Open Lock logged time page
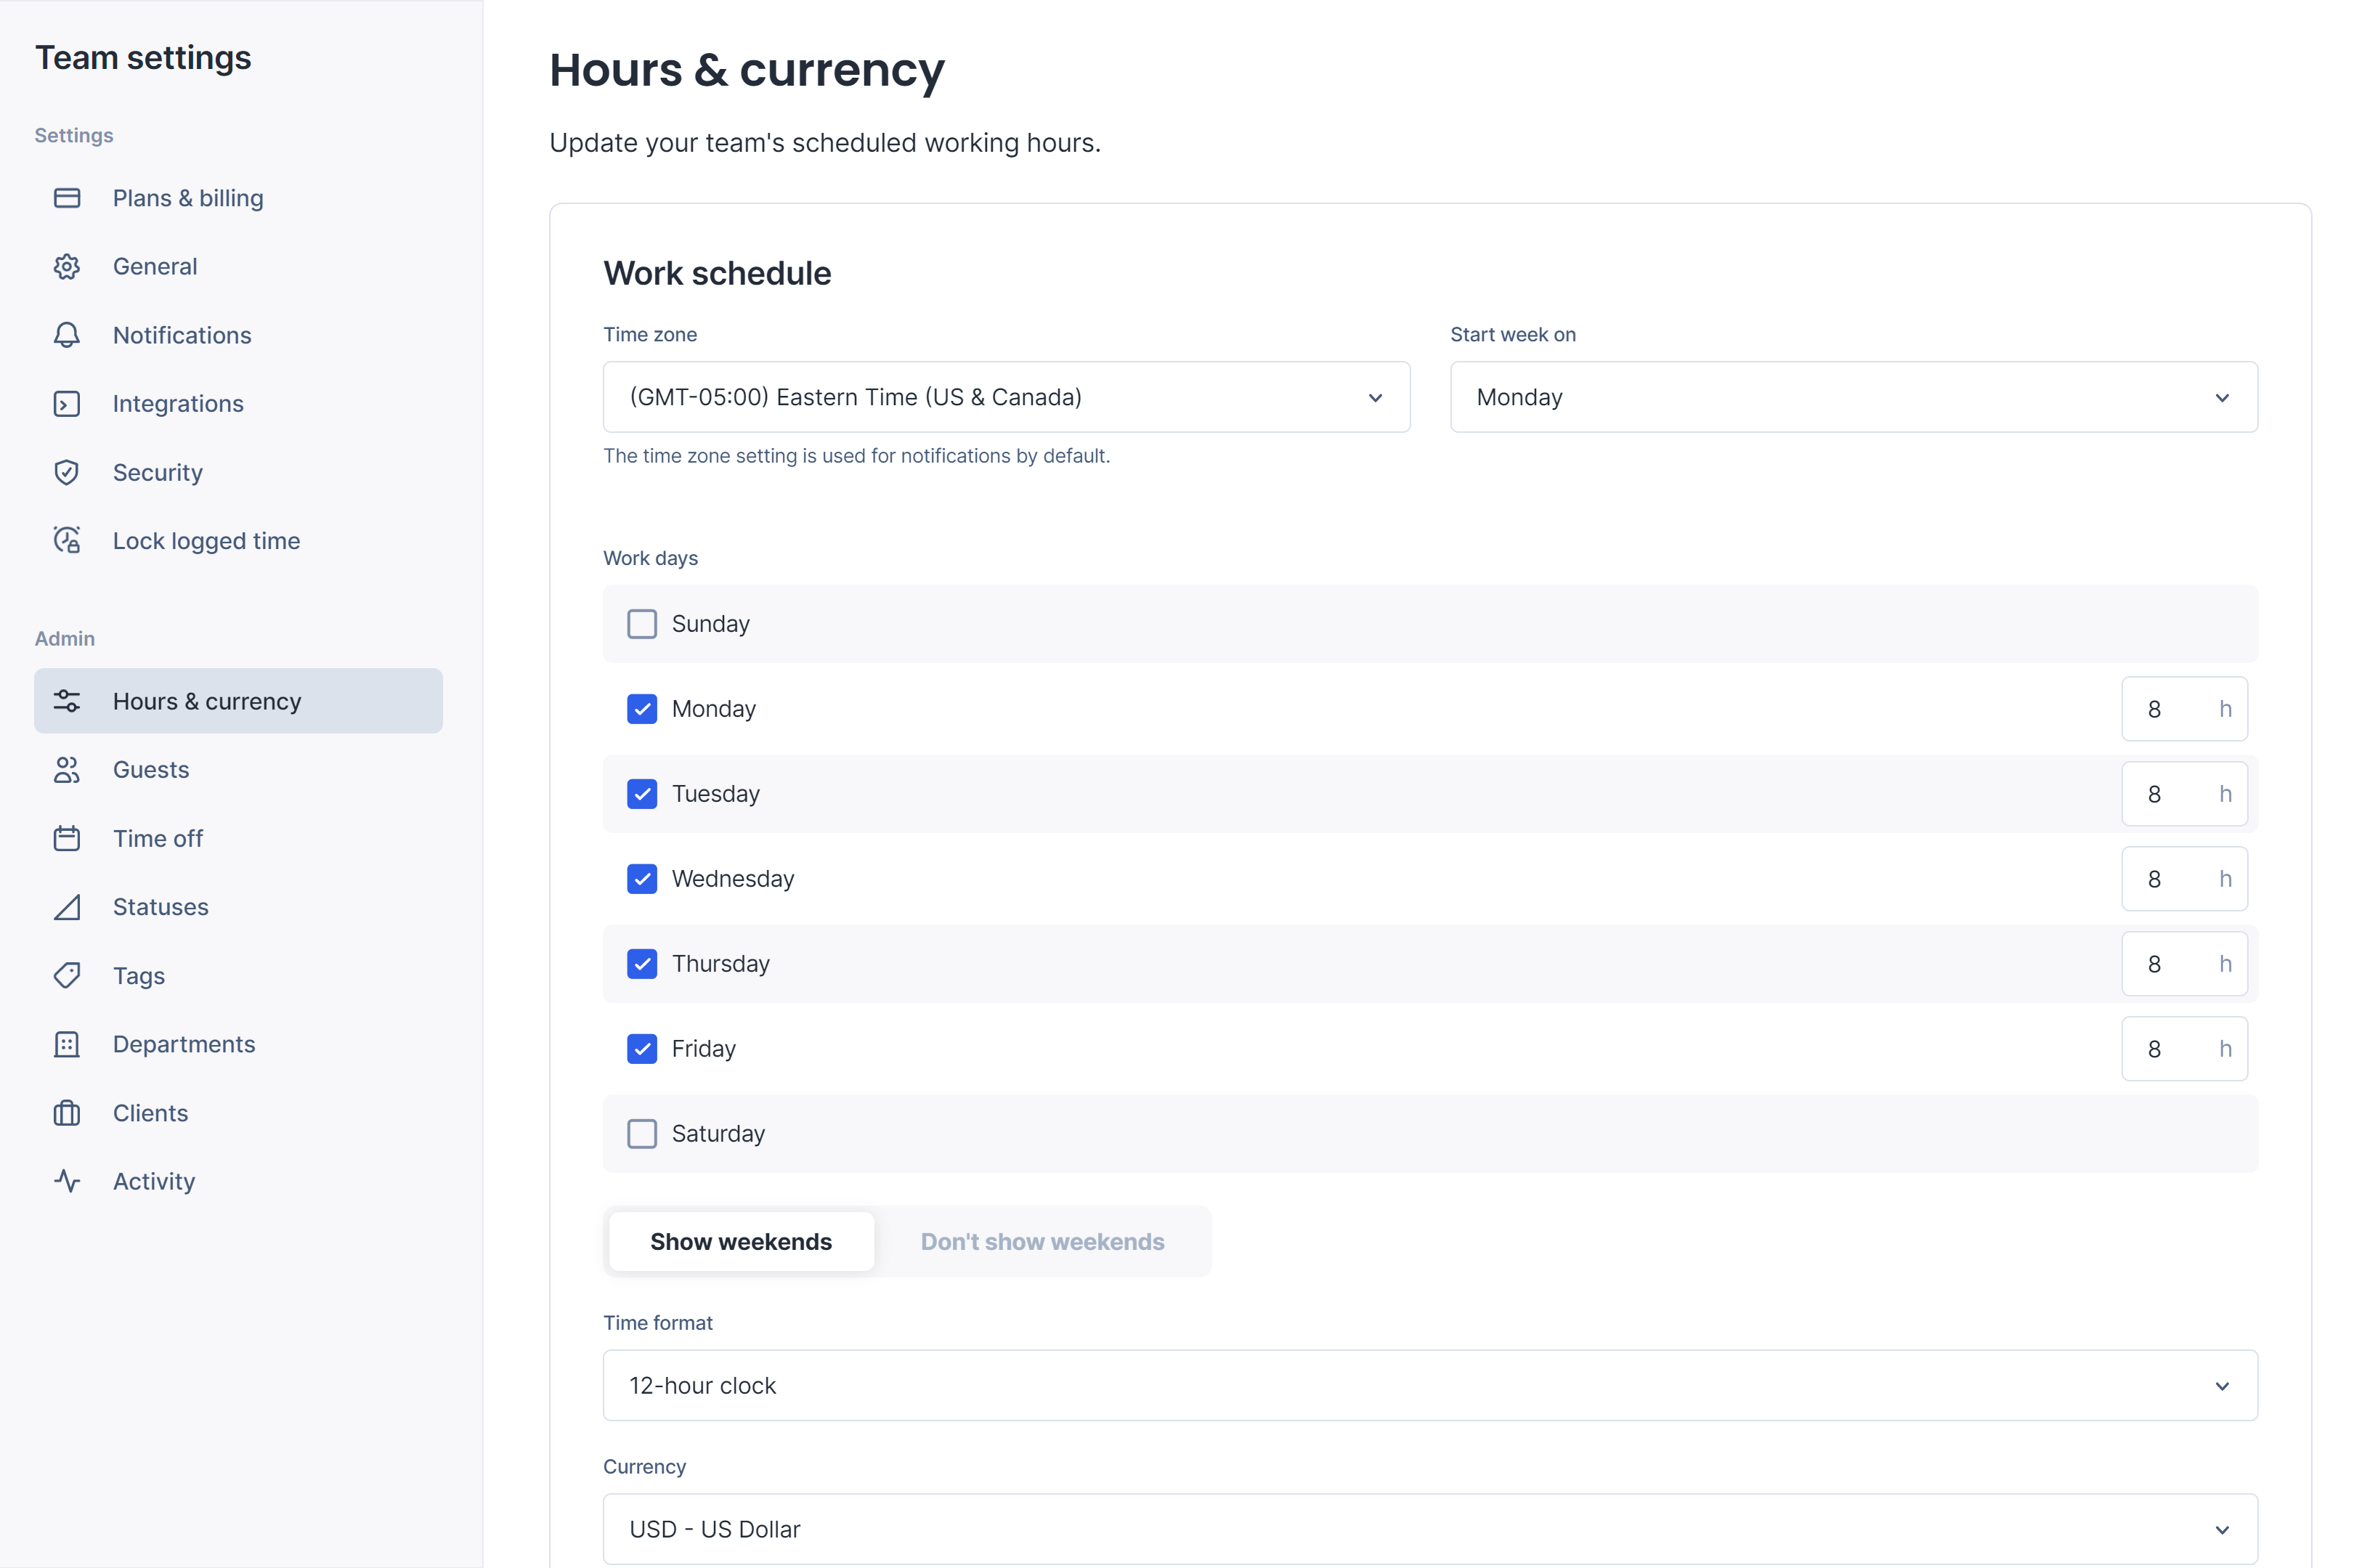The image size is (2375, 1568). pyautogui.click(x=238, y=541)
